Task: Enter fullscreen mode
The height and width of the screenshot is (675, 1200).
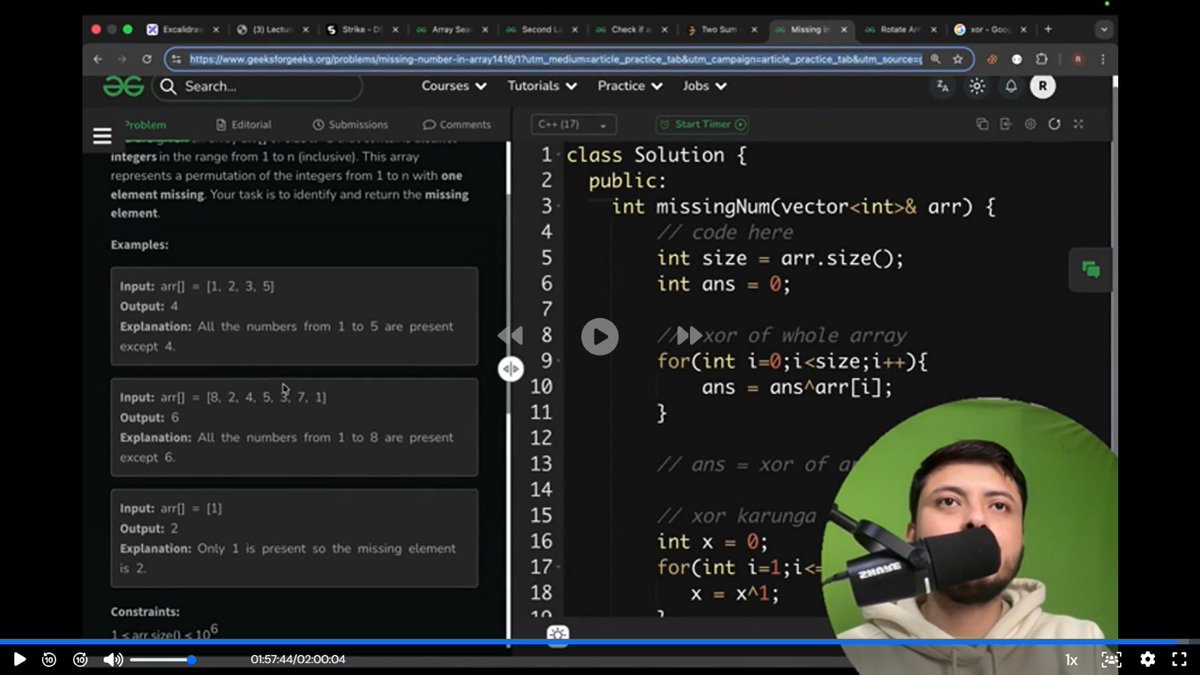Action: point(1179,659)
